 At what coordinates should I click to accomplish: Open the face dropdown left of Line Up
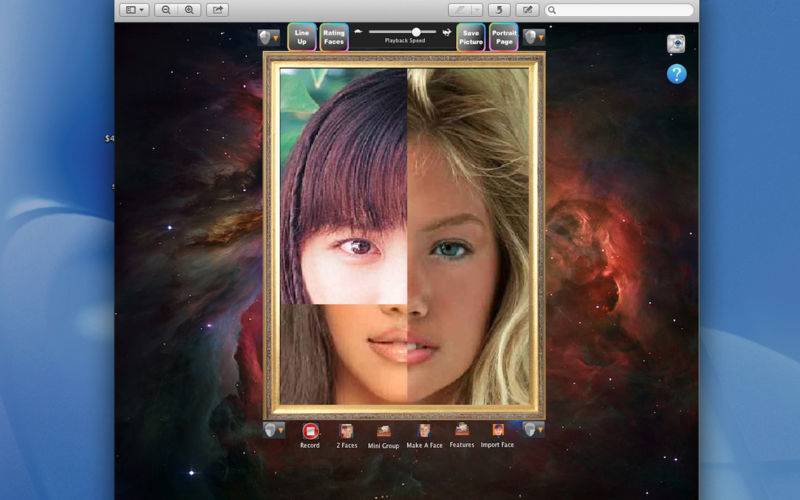point(268,38)
